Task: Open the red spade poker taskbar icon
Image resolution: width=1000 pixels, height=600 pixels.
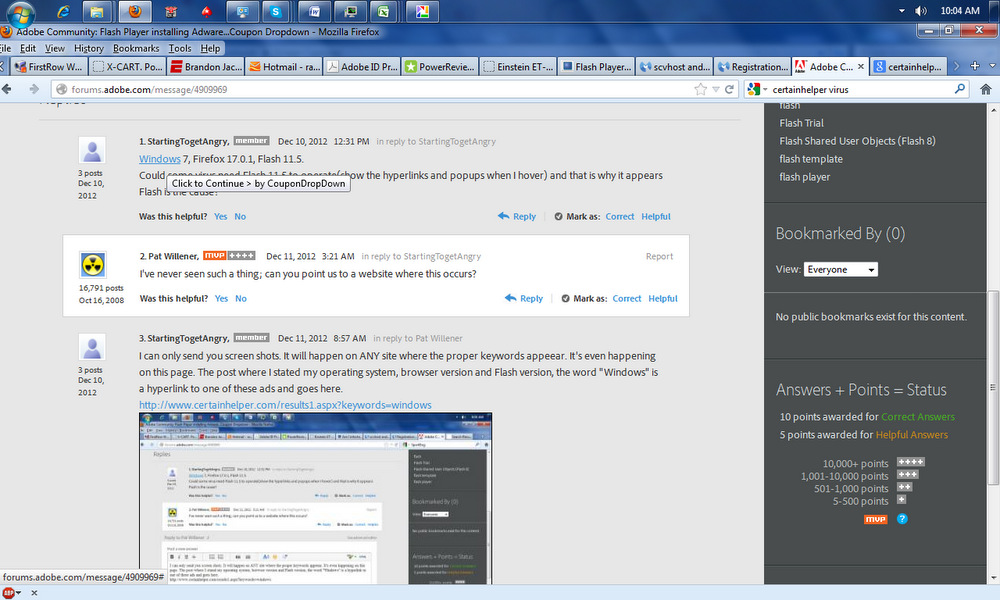Action: [207, 11]
